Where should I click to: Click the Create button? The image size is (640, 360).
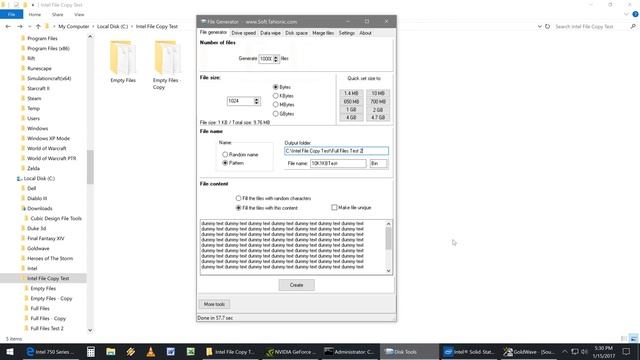pos(297,285)
